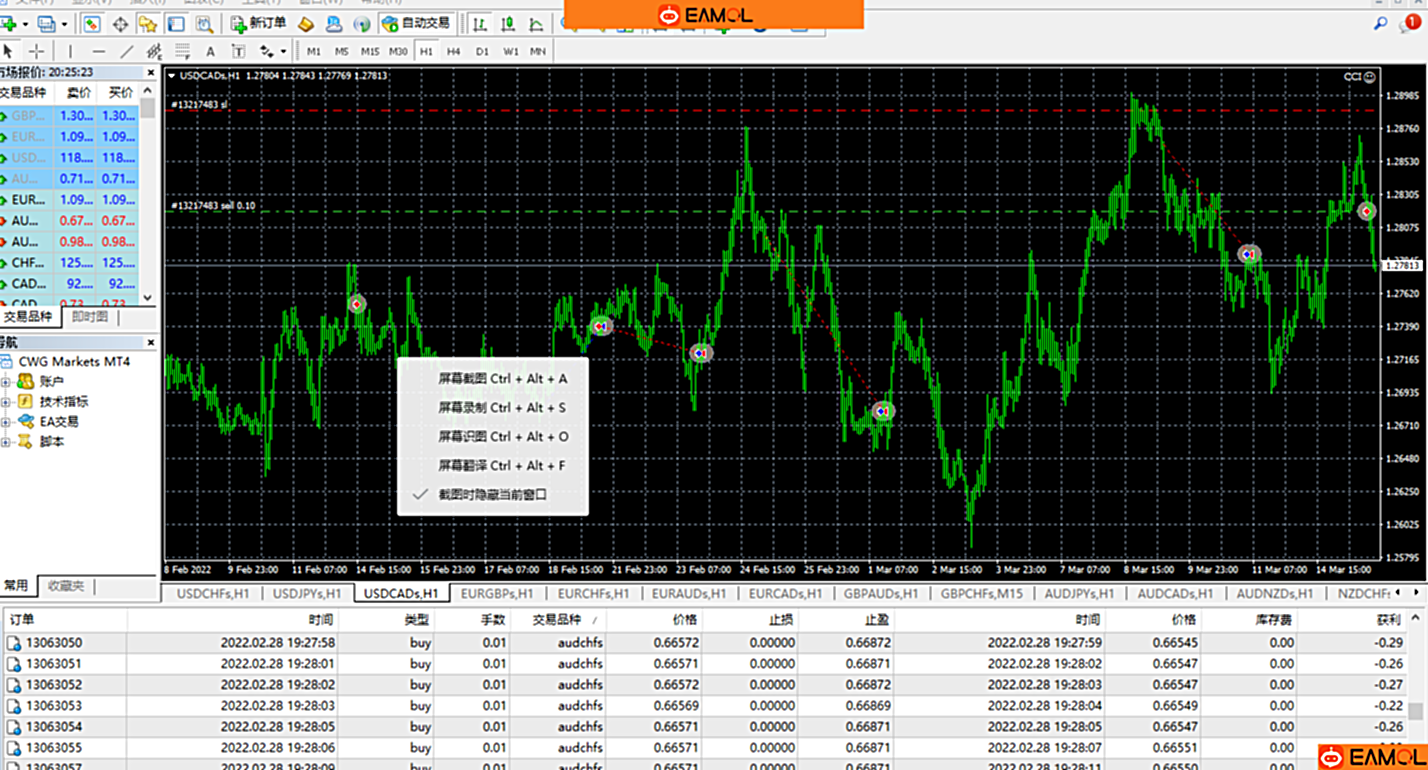Open the 即时图 tab in Market Watch
The width and height of the screenshot is (1428, 770).
tap(90, 317)
